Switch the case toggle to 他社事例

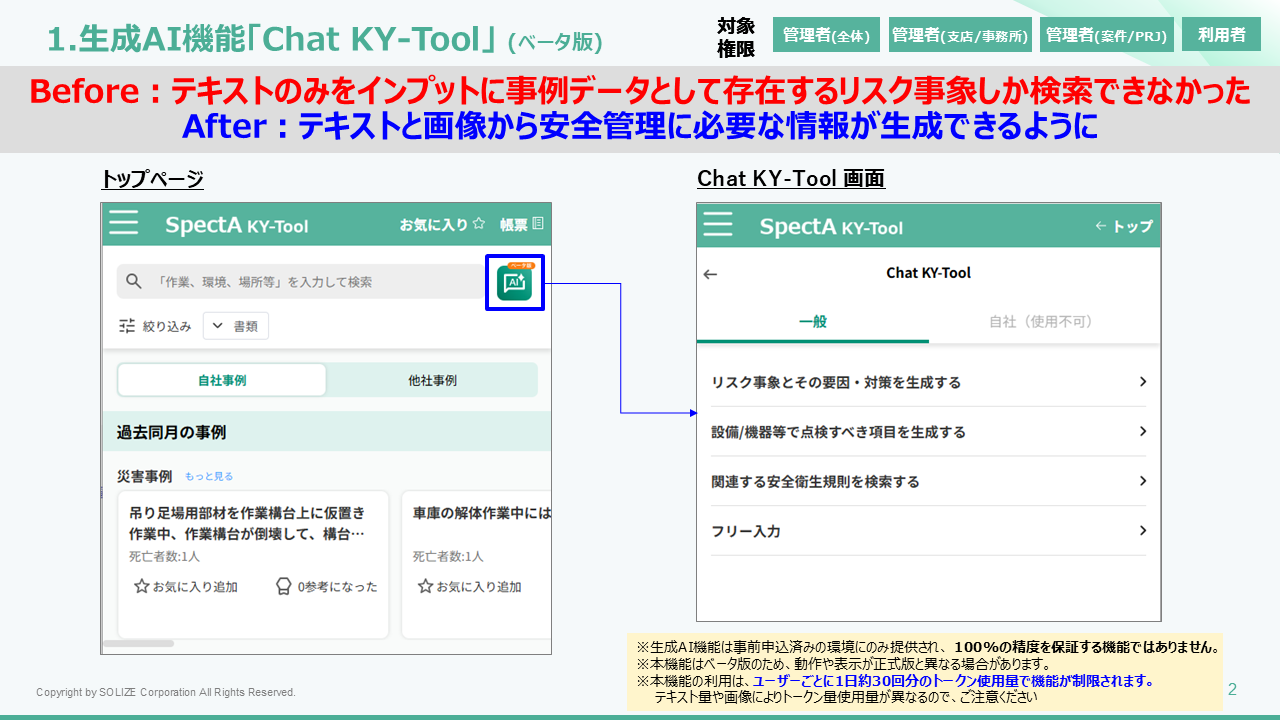432,381
